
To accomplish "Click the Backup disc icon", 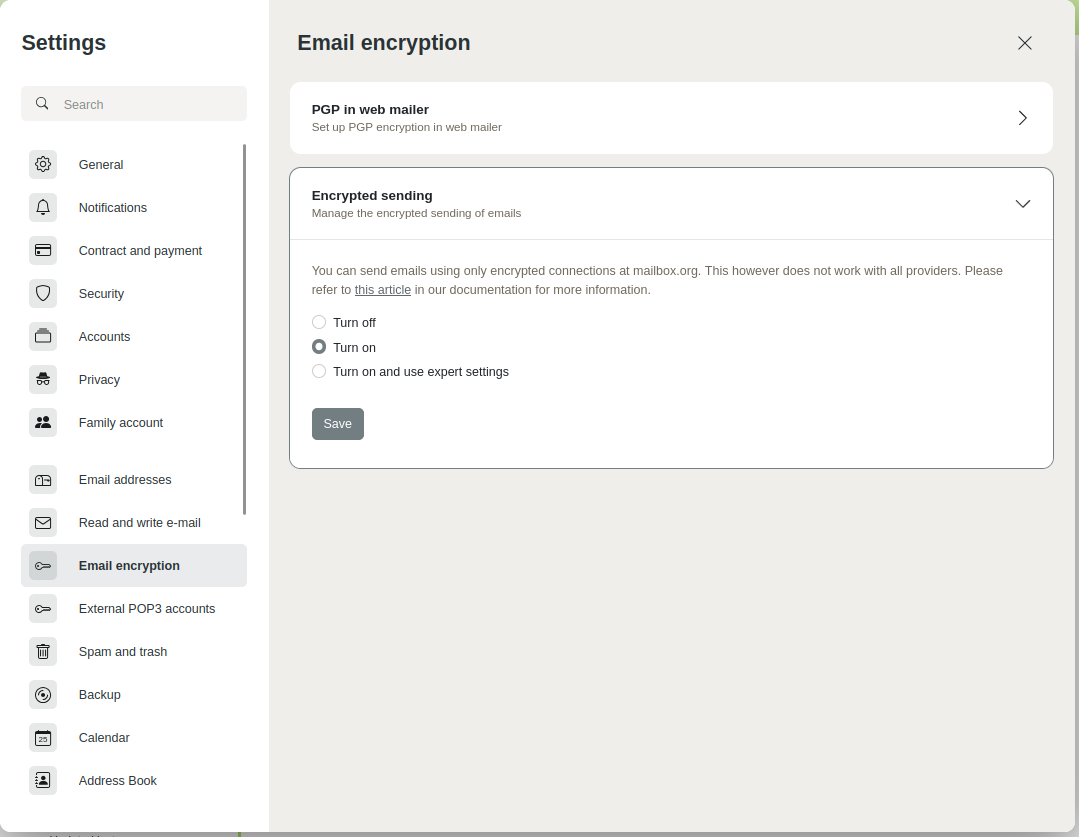I will click(x=43, y=694).
